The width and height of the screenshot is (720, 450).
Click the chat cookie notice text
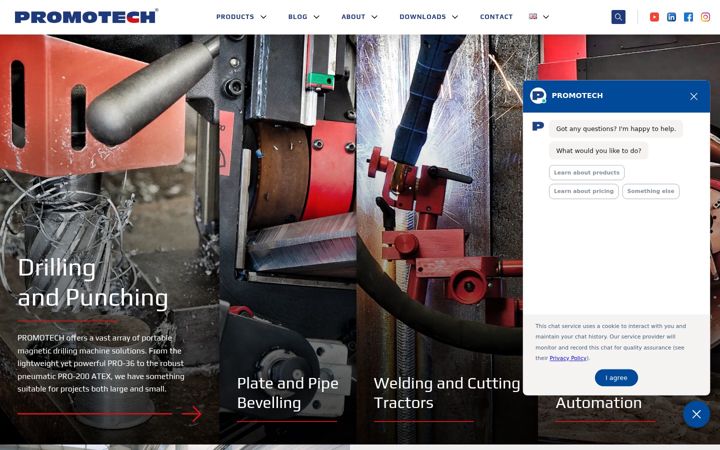click(x=611, y=342)
